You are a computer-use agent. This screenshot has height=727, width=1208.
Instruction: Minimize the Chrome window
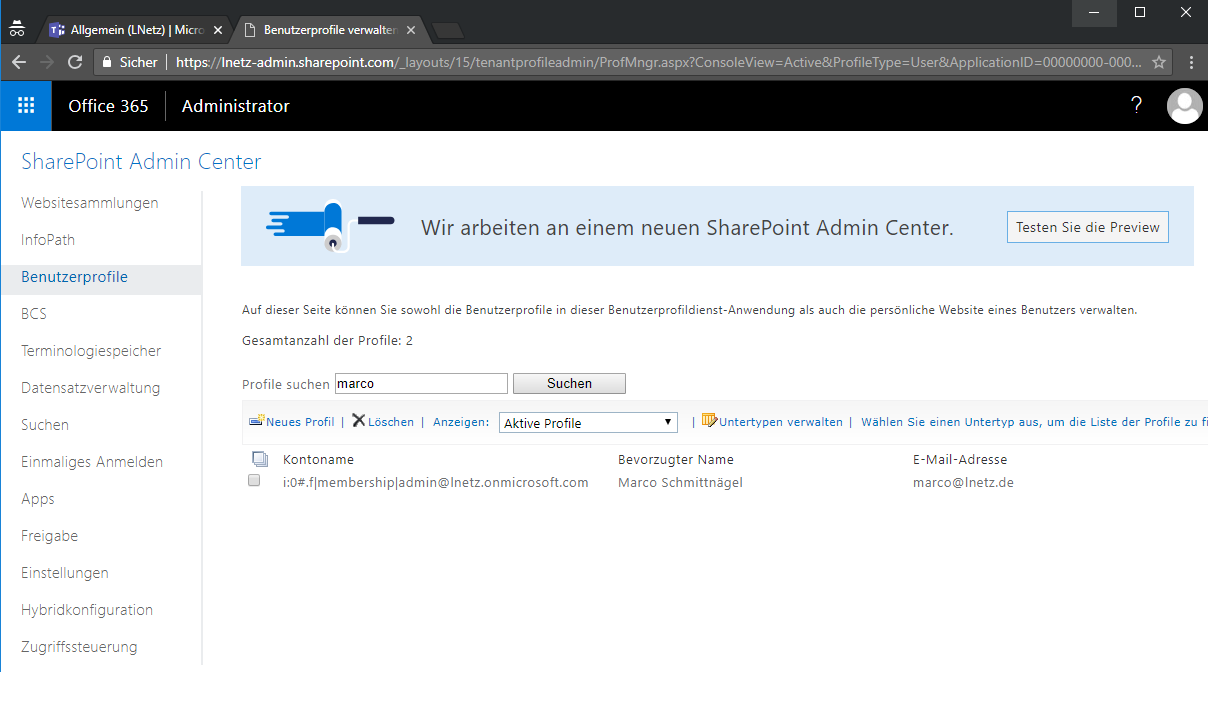coord(1094,12)
